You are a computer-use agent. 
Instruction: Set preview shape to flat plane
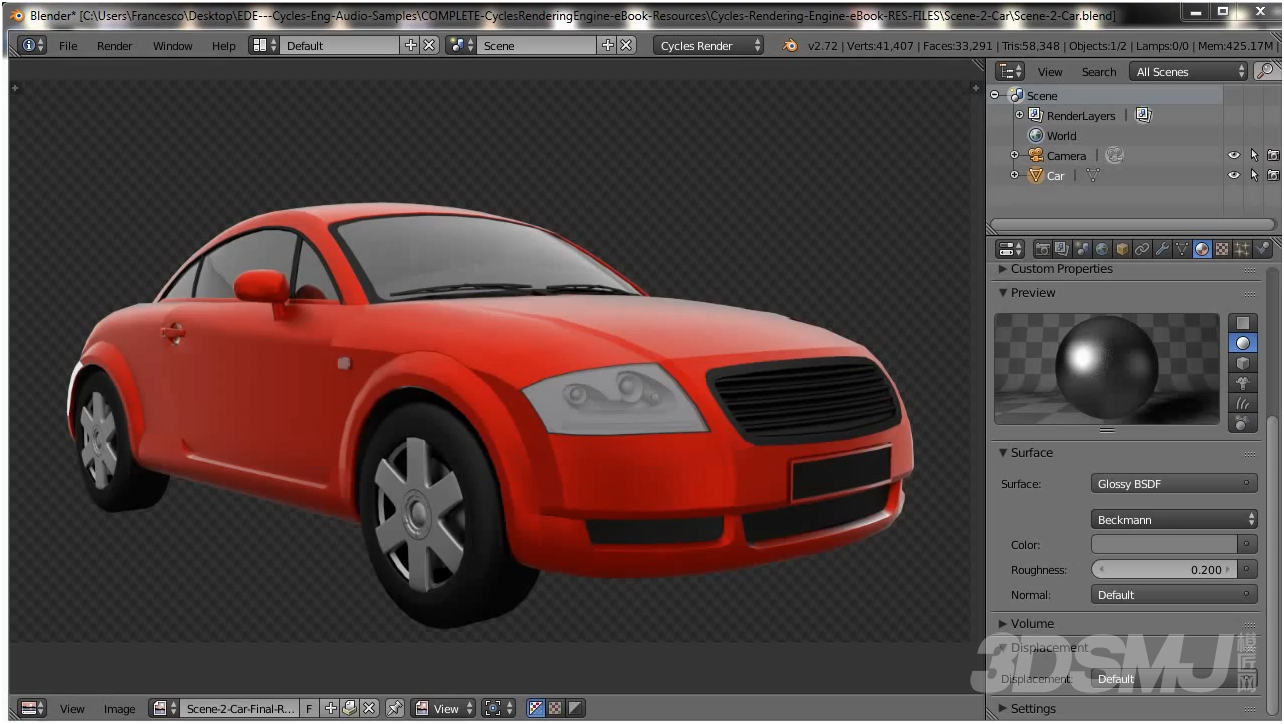click(1243, 323)
